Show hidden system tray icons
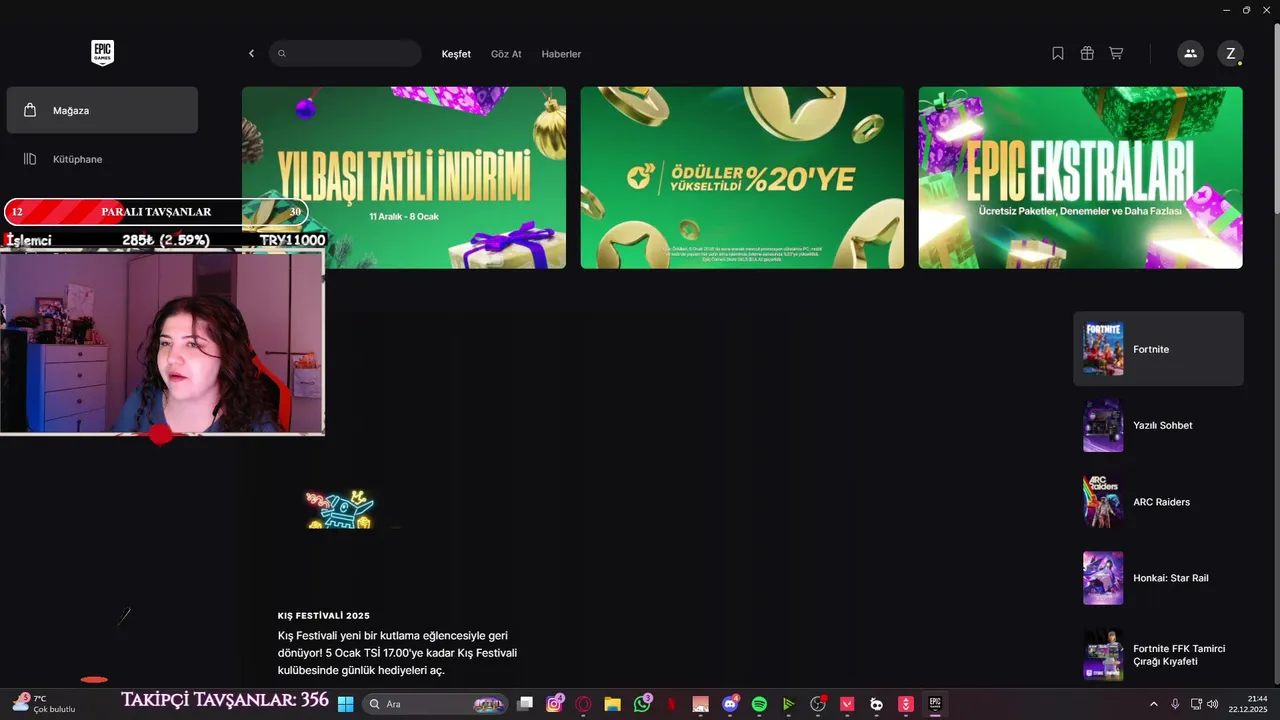The height and width of the screenshot is (720, 1280). (1153, 704)
